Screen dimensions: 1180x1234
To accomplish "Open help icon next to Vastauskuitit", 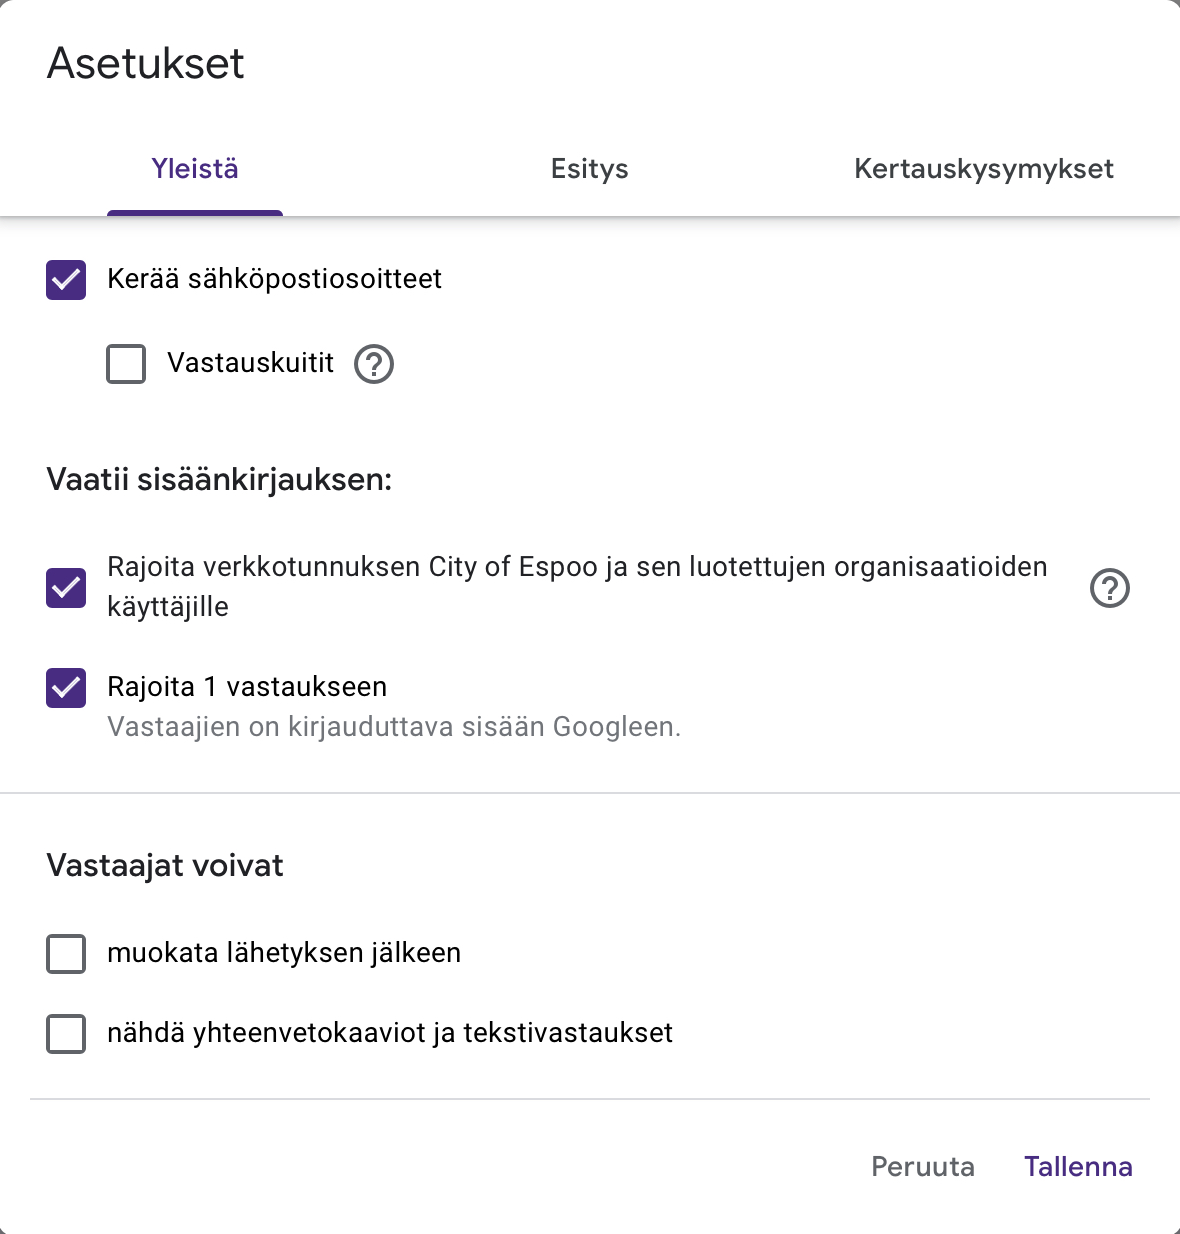I will click(374, 364).
